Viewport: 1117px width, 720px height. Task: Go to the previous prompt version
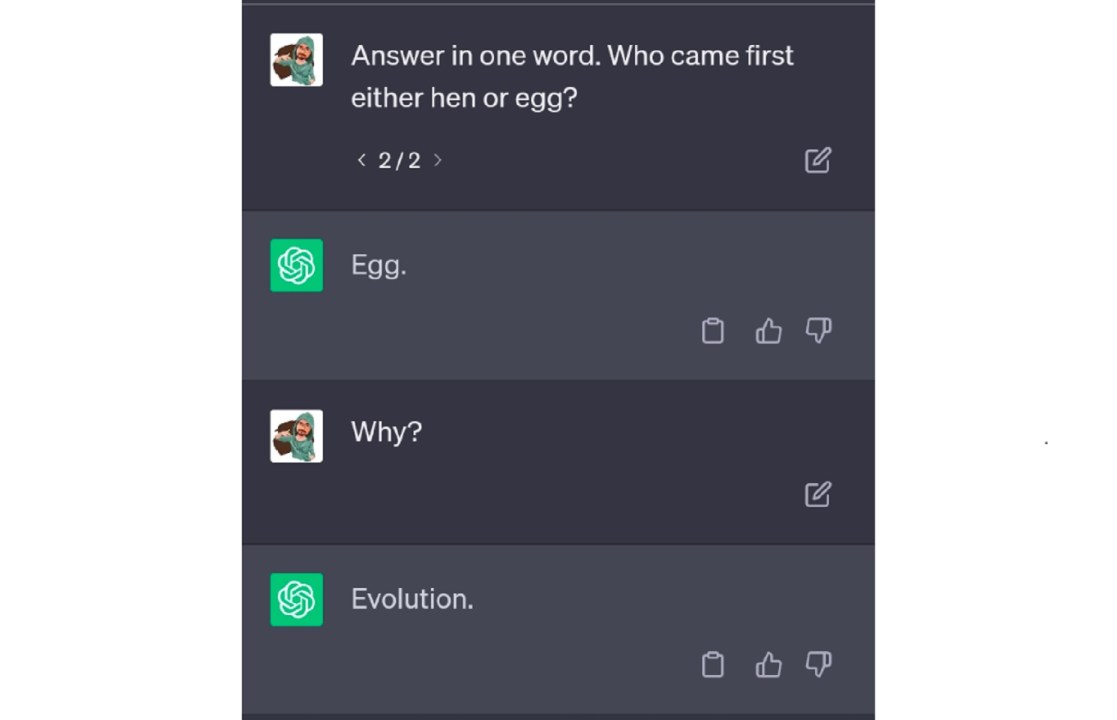coord(361,160)
